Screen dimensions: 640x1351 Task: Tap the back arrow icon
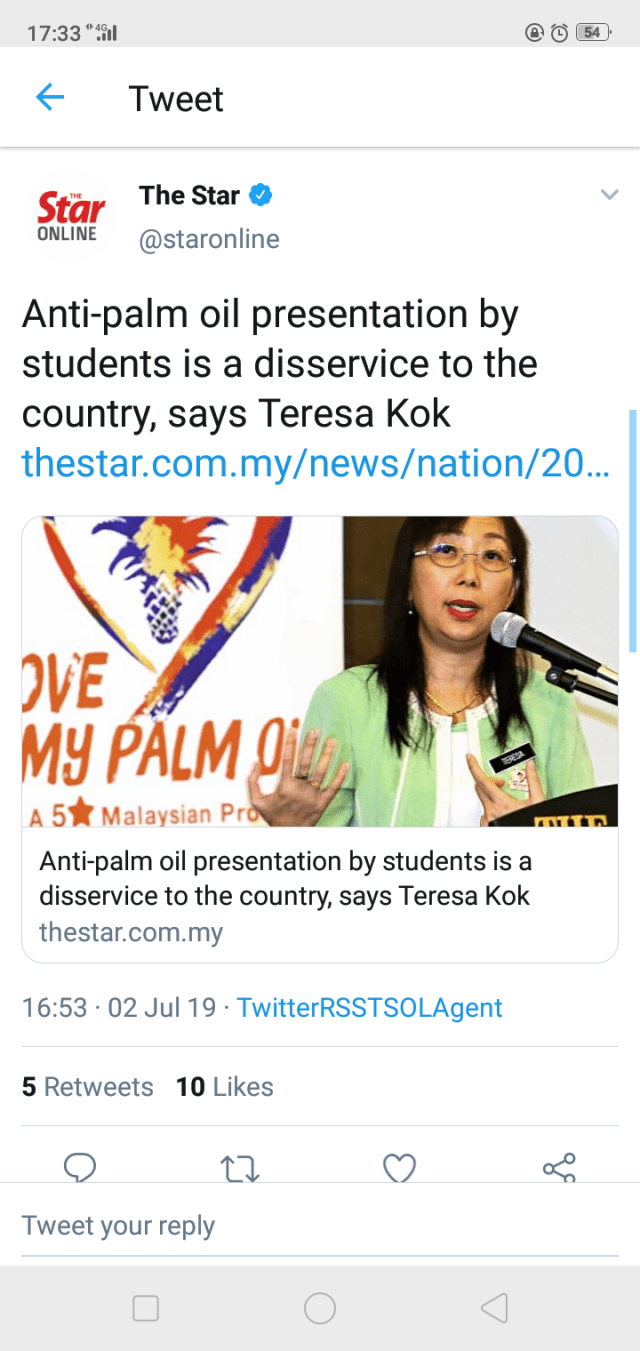(49, 98)
